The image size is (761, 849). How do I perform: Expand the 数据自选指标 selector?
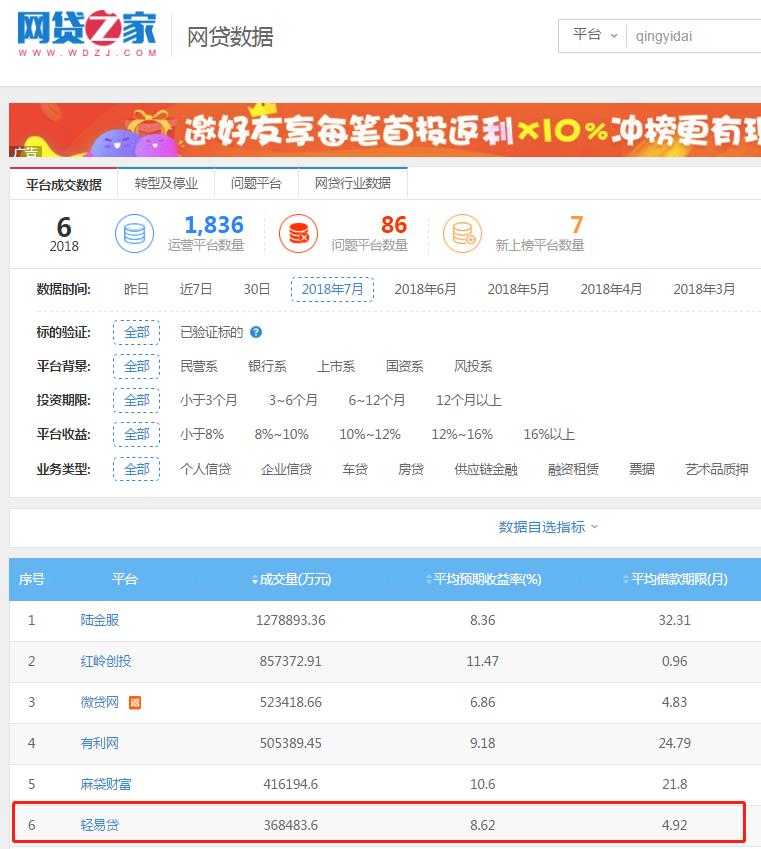[x=548, y=527]
